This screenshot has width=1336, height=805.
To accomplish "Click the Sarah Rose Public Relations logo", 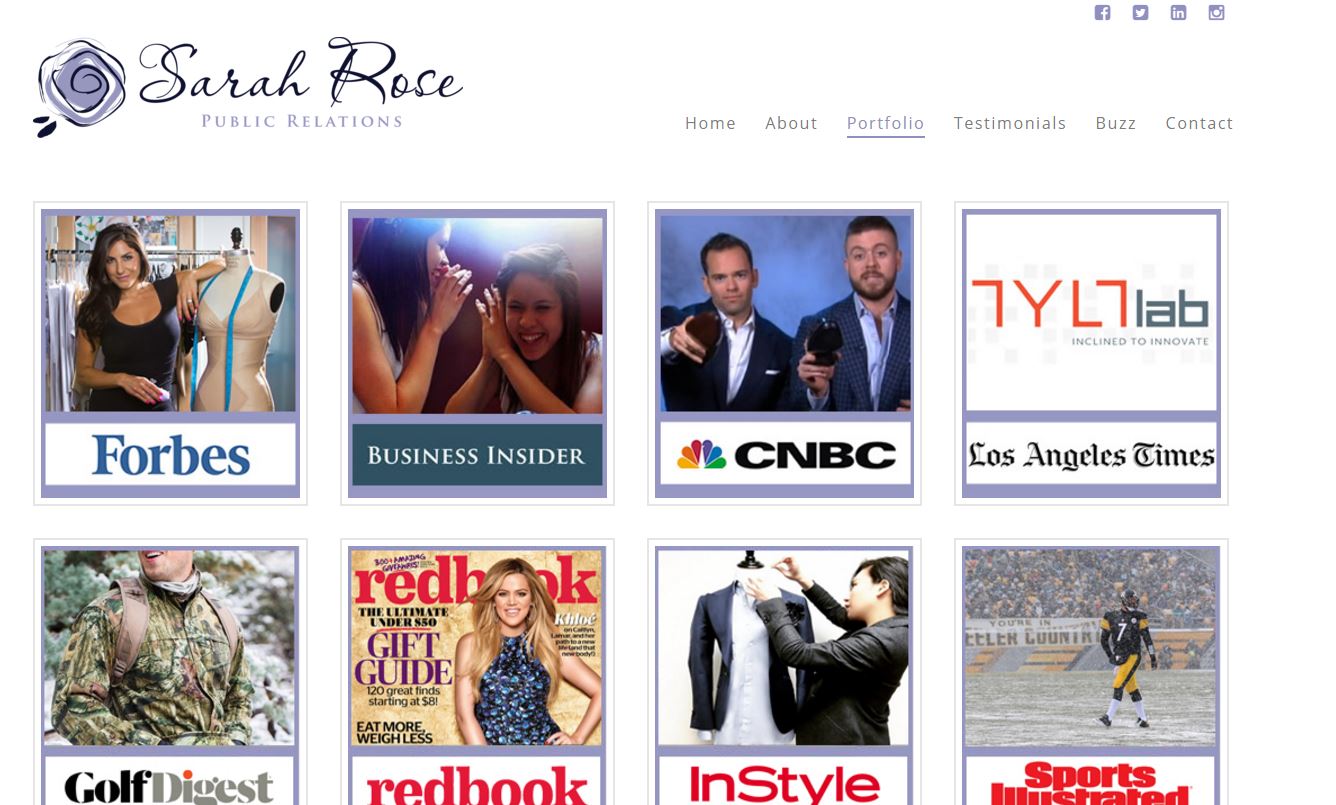I will point(247,87).
